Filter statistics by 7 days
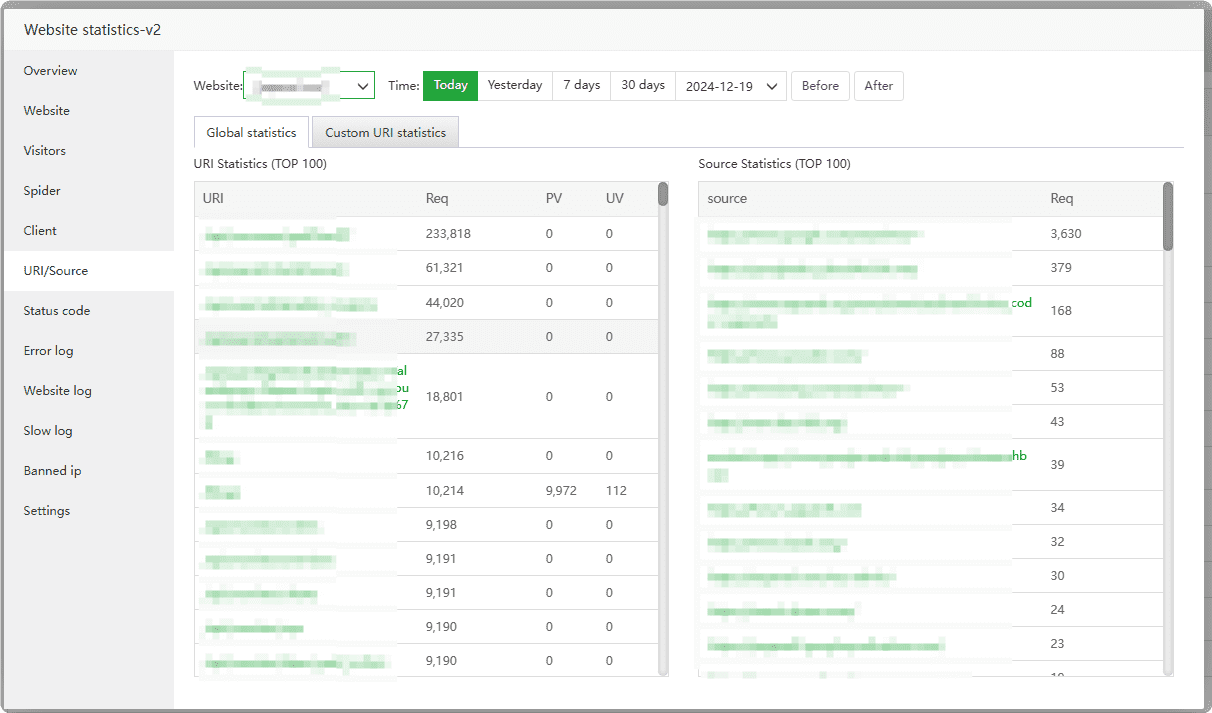Image resolution: width=1212 pixels, height=713 pixels. 581,86
